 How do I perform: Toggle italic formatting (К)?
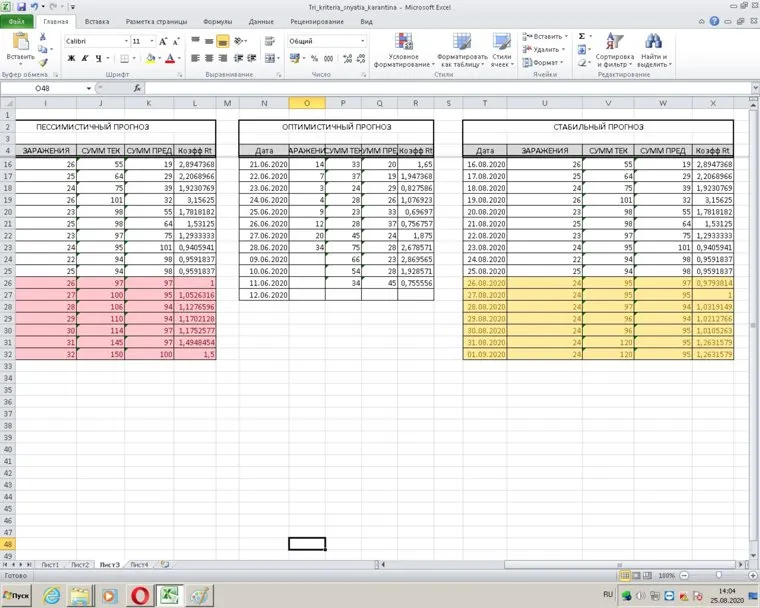tap(84, 59)
